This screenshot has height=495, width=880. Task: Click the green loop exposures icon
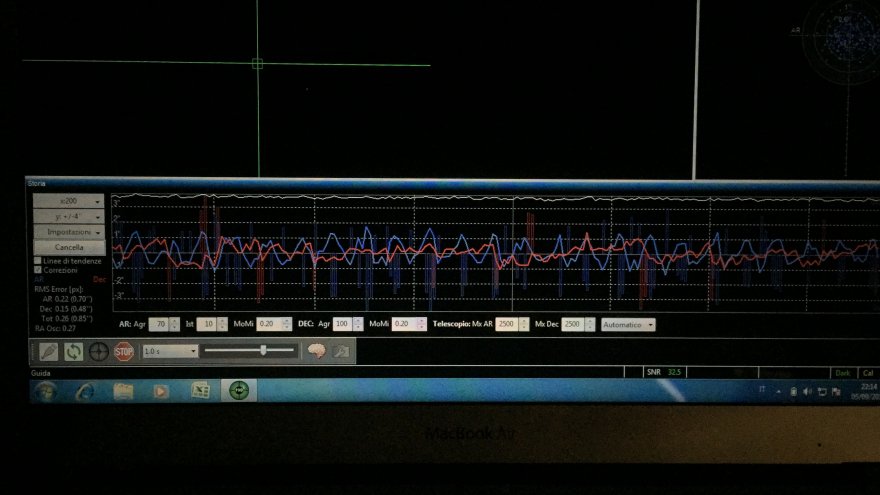[73, 352]
